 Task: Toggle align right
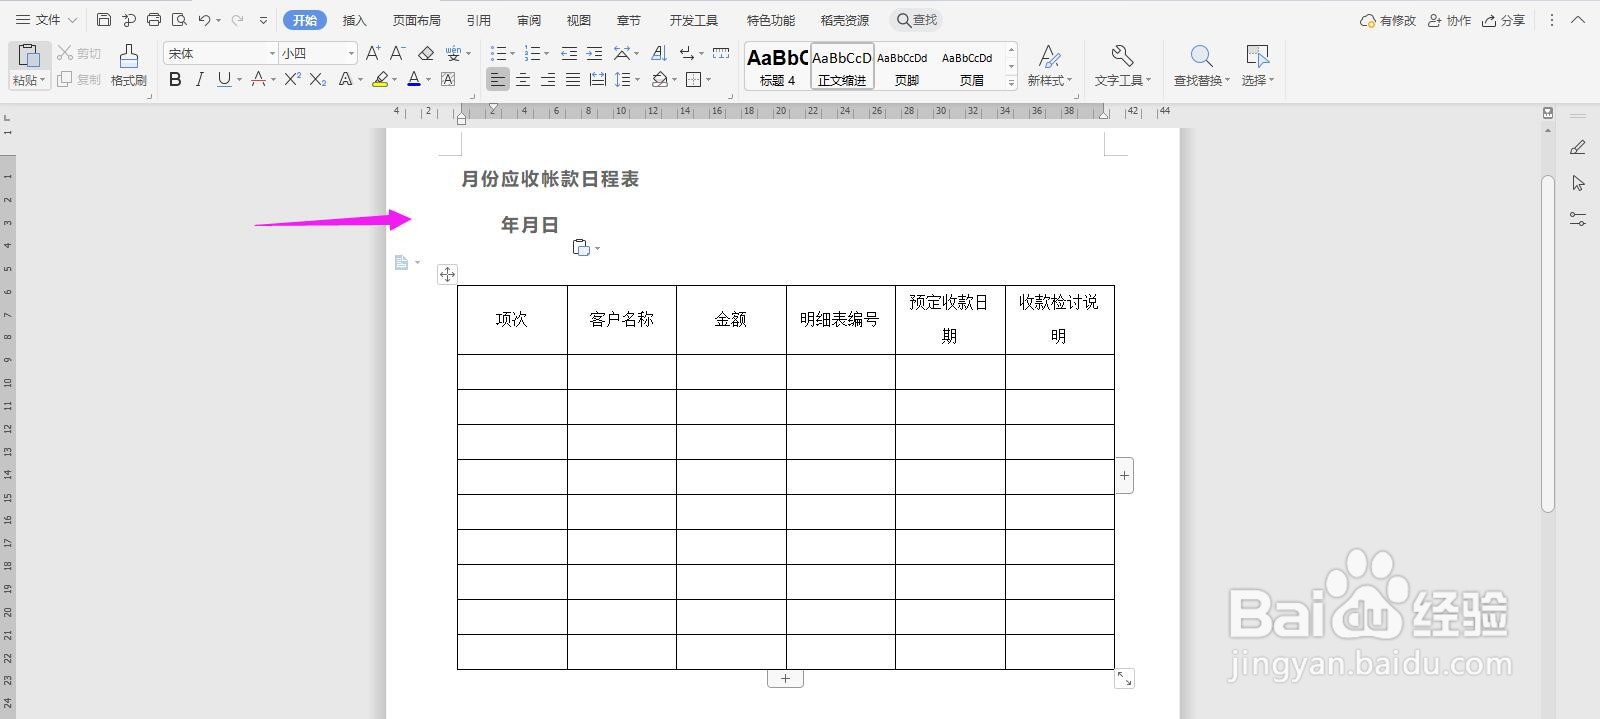coord(548,79)
